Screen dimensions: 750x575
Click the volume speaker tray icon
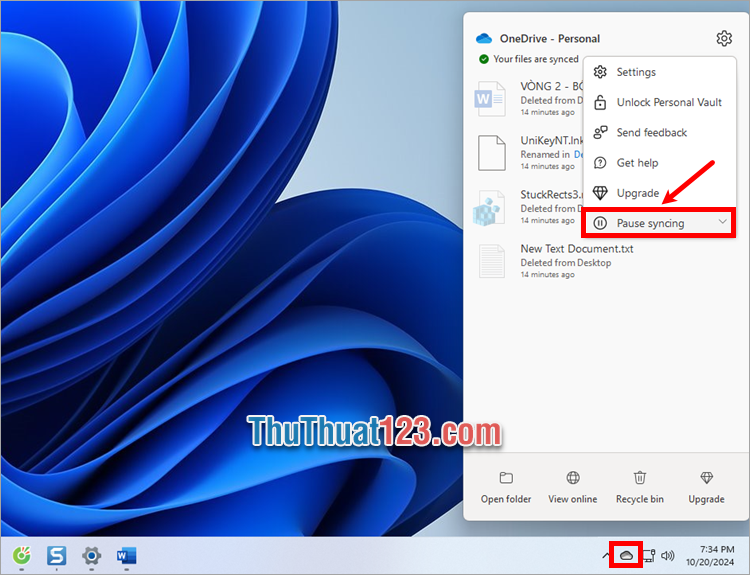[x=667, y=555]
